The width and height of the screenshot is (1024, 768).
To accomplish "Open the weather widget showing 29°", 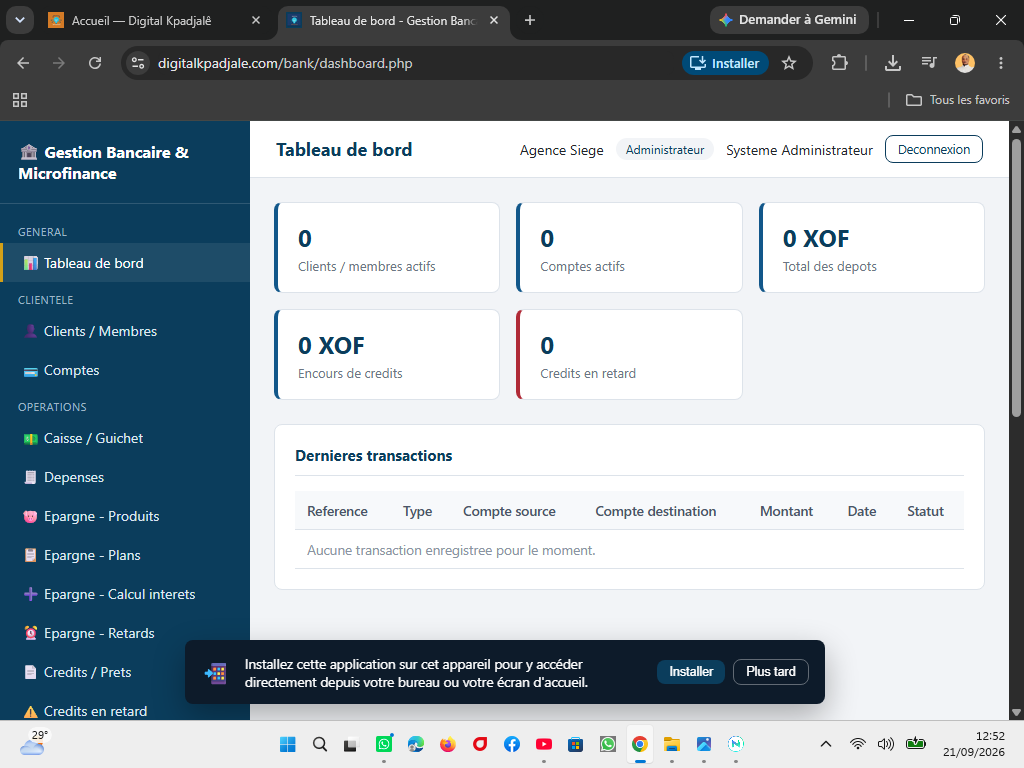I will 34,743.
